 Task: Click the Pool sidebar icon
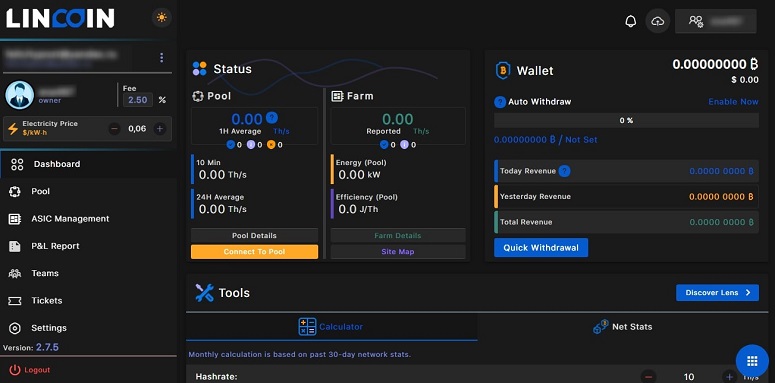[x=15, y=192]
